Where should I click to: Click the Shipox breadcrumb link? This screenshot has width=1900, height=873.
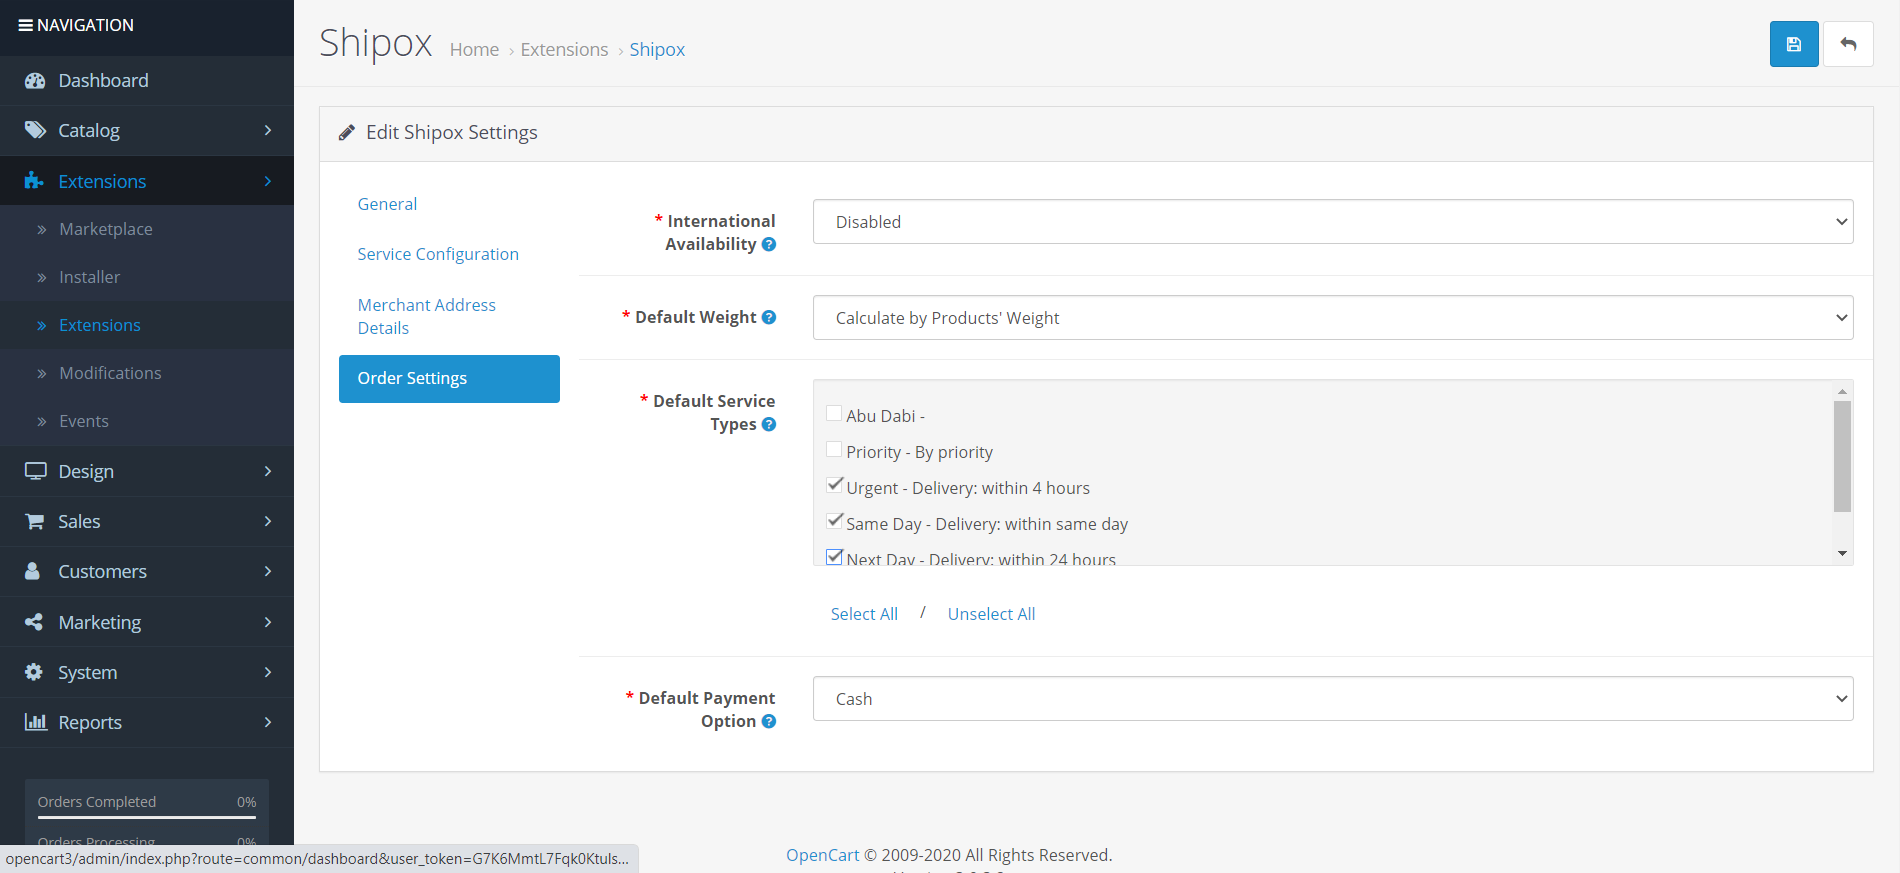tap(657, 50)
